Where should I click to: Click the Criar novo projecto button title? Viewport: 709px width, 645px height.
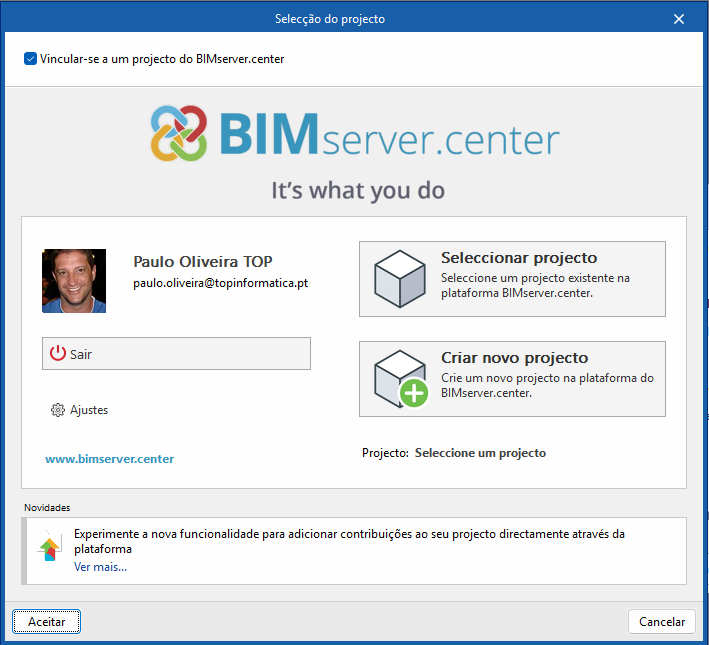coord(515,357)
